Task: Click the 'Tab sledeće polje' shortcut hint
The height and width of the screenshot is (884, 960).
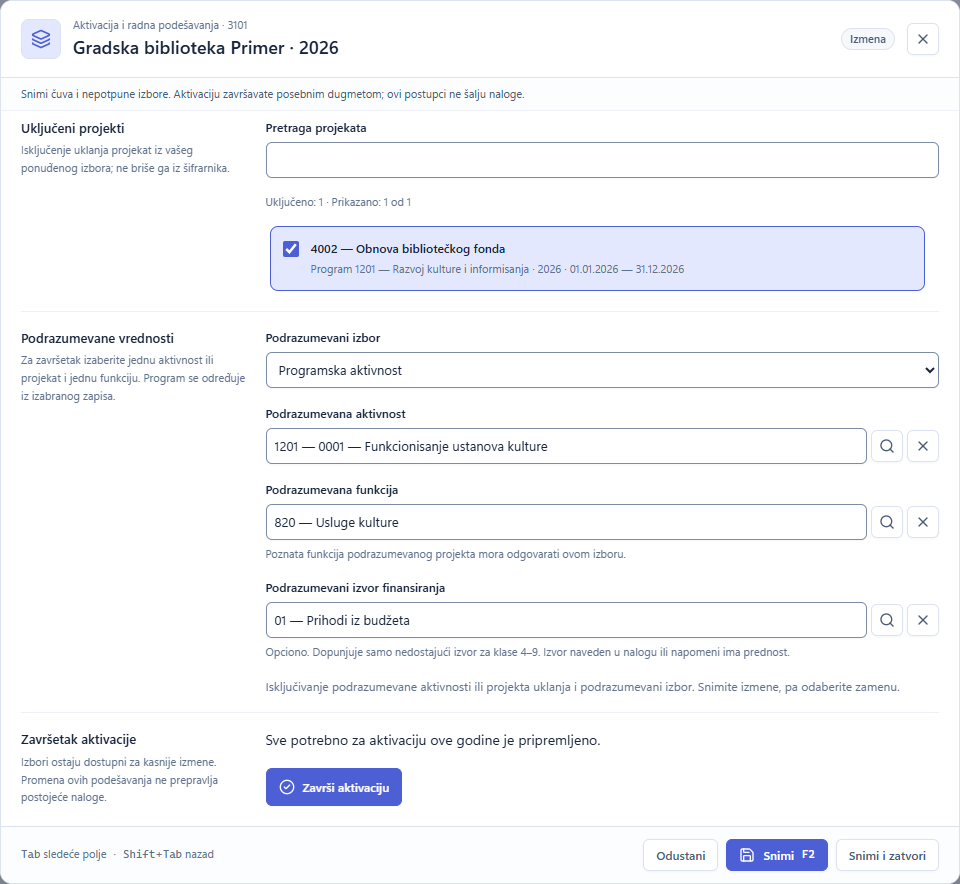Action: [x=64, y=854]
